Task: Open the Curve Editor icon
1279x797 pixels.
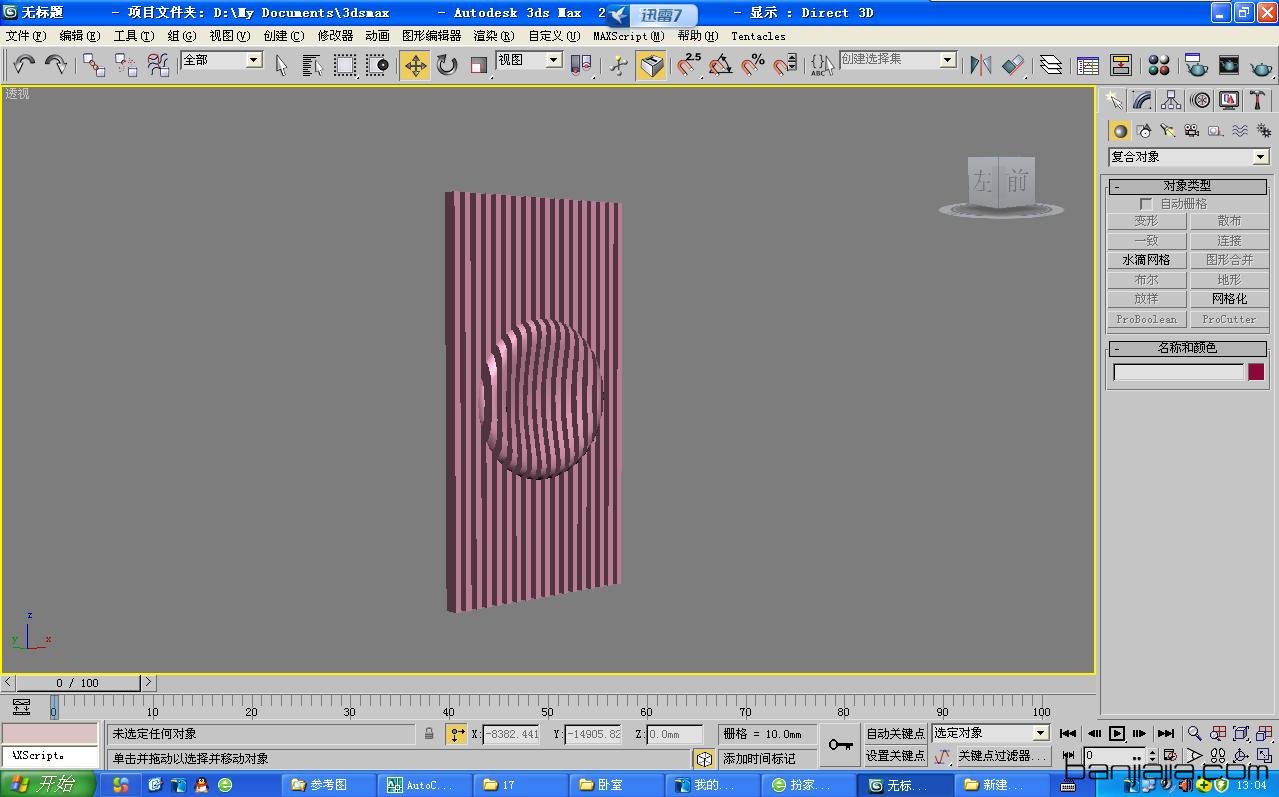Action: pyautogui.click(x=1088, y=65)
